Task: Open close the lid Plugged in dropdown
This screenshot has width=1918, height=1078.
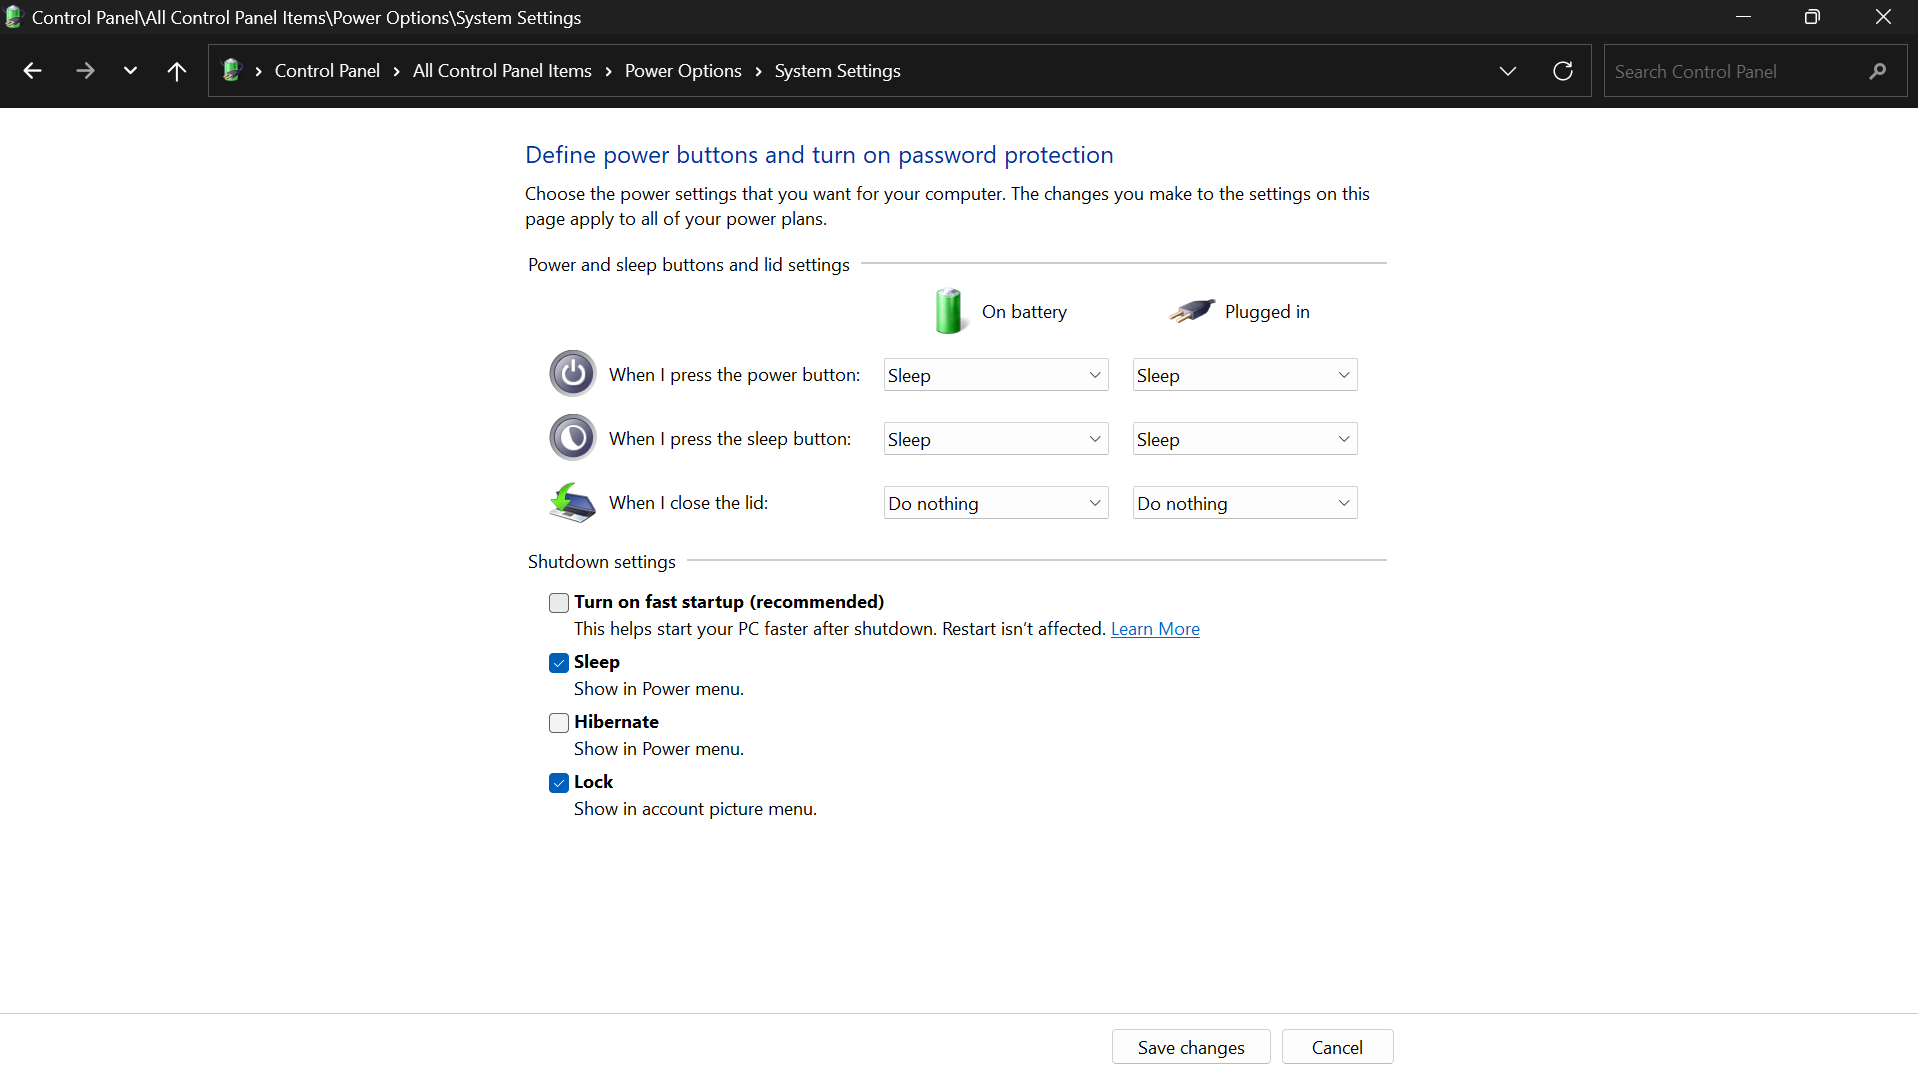Action: 1245,503
